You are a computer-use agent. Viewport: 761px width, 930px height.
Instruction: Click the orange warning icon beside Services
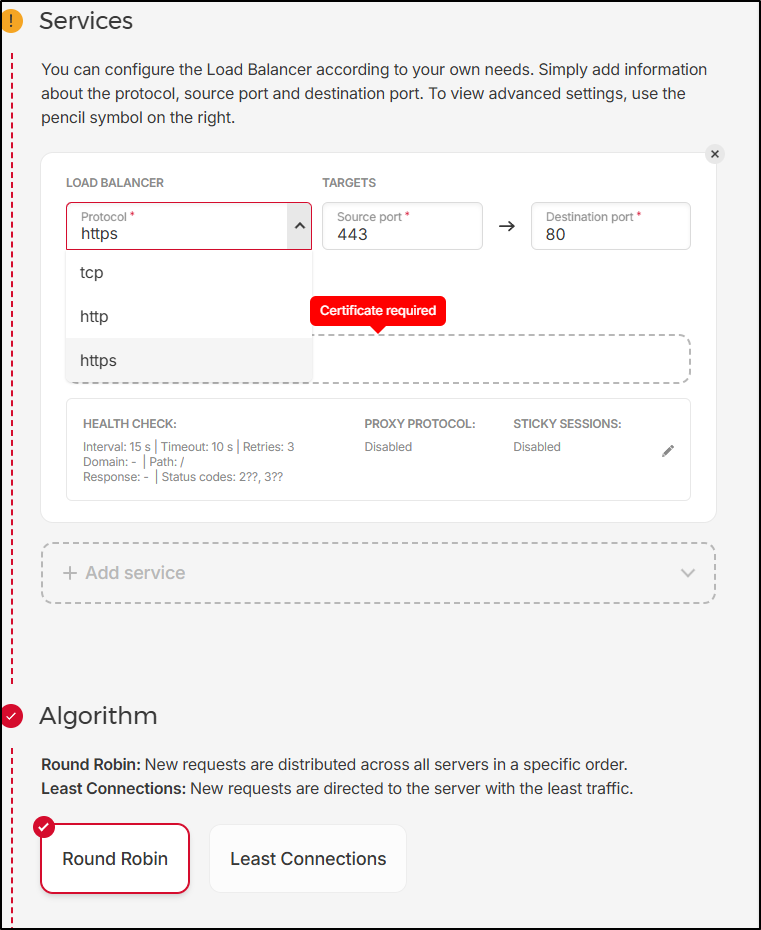pos(11,21)
